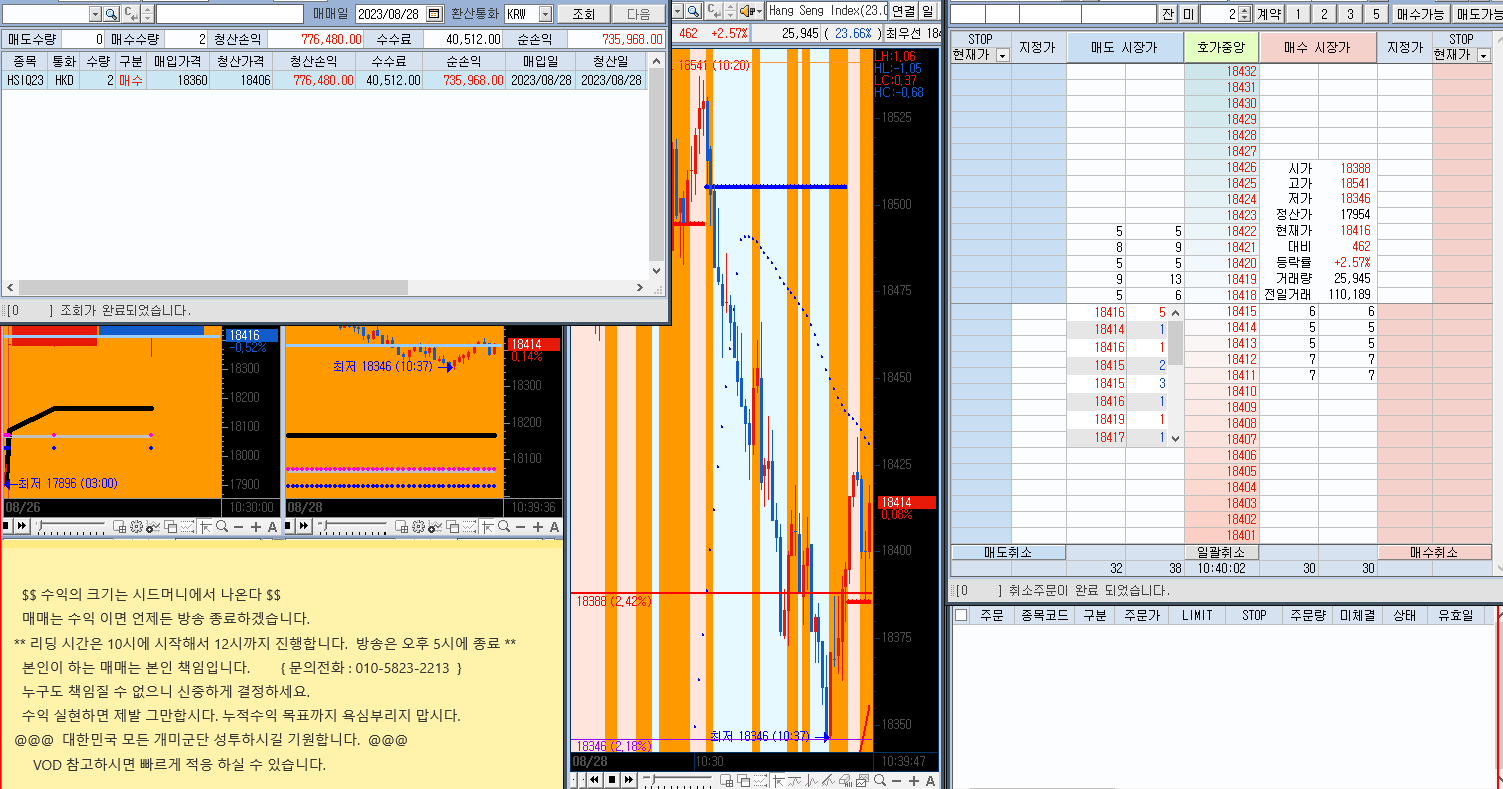1503x789 pixels.
Task: Click the plus zoom-in icon on the Hang Seng chart toolbar
Action: 913,779
